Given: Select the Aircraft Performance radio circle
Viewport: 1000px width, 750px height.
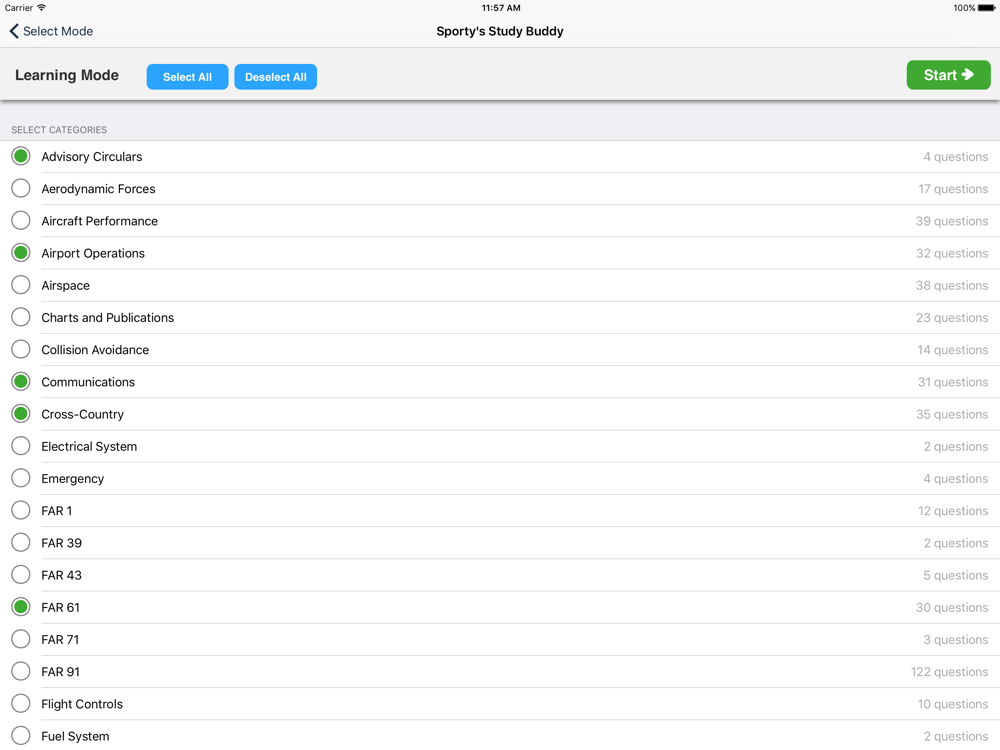Looking at the screenshot, I should point(21,221).
